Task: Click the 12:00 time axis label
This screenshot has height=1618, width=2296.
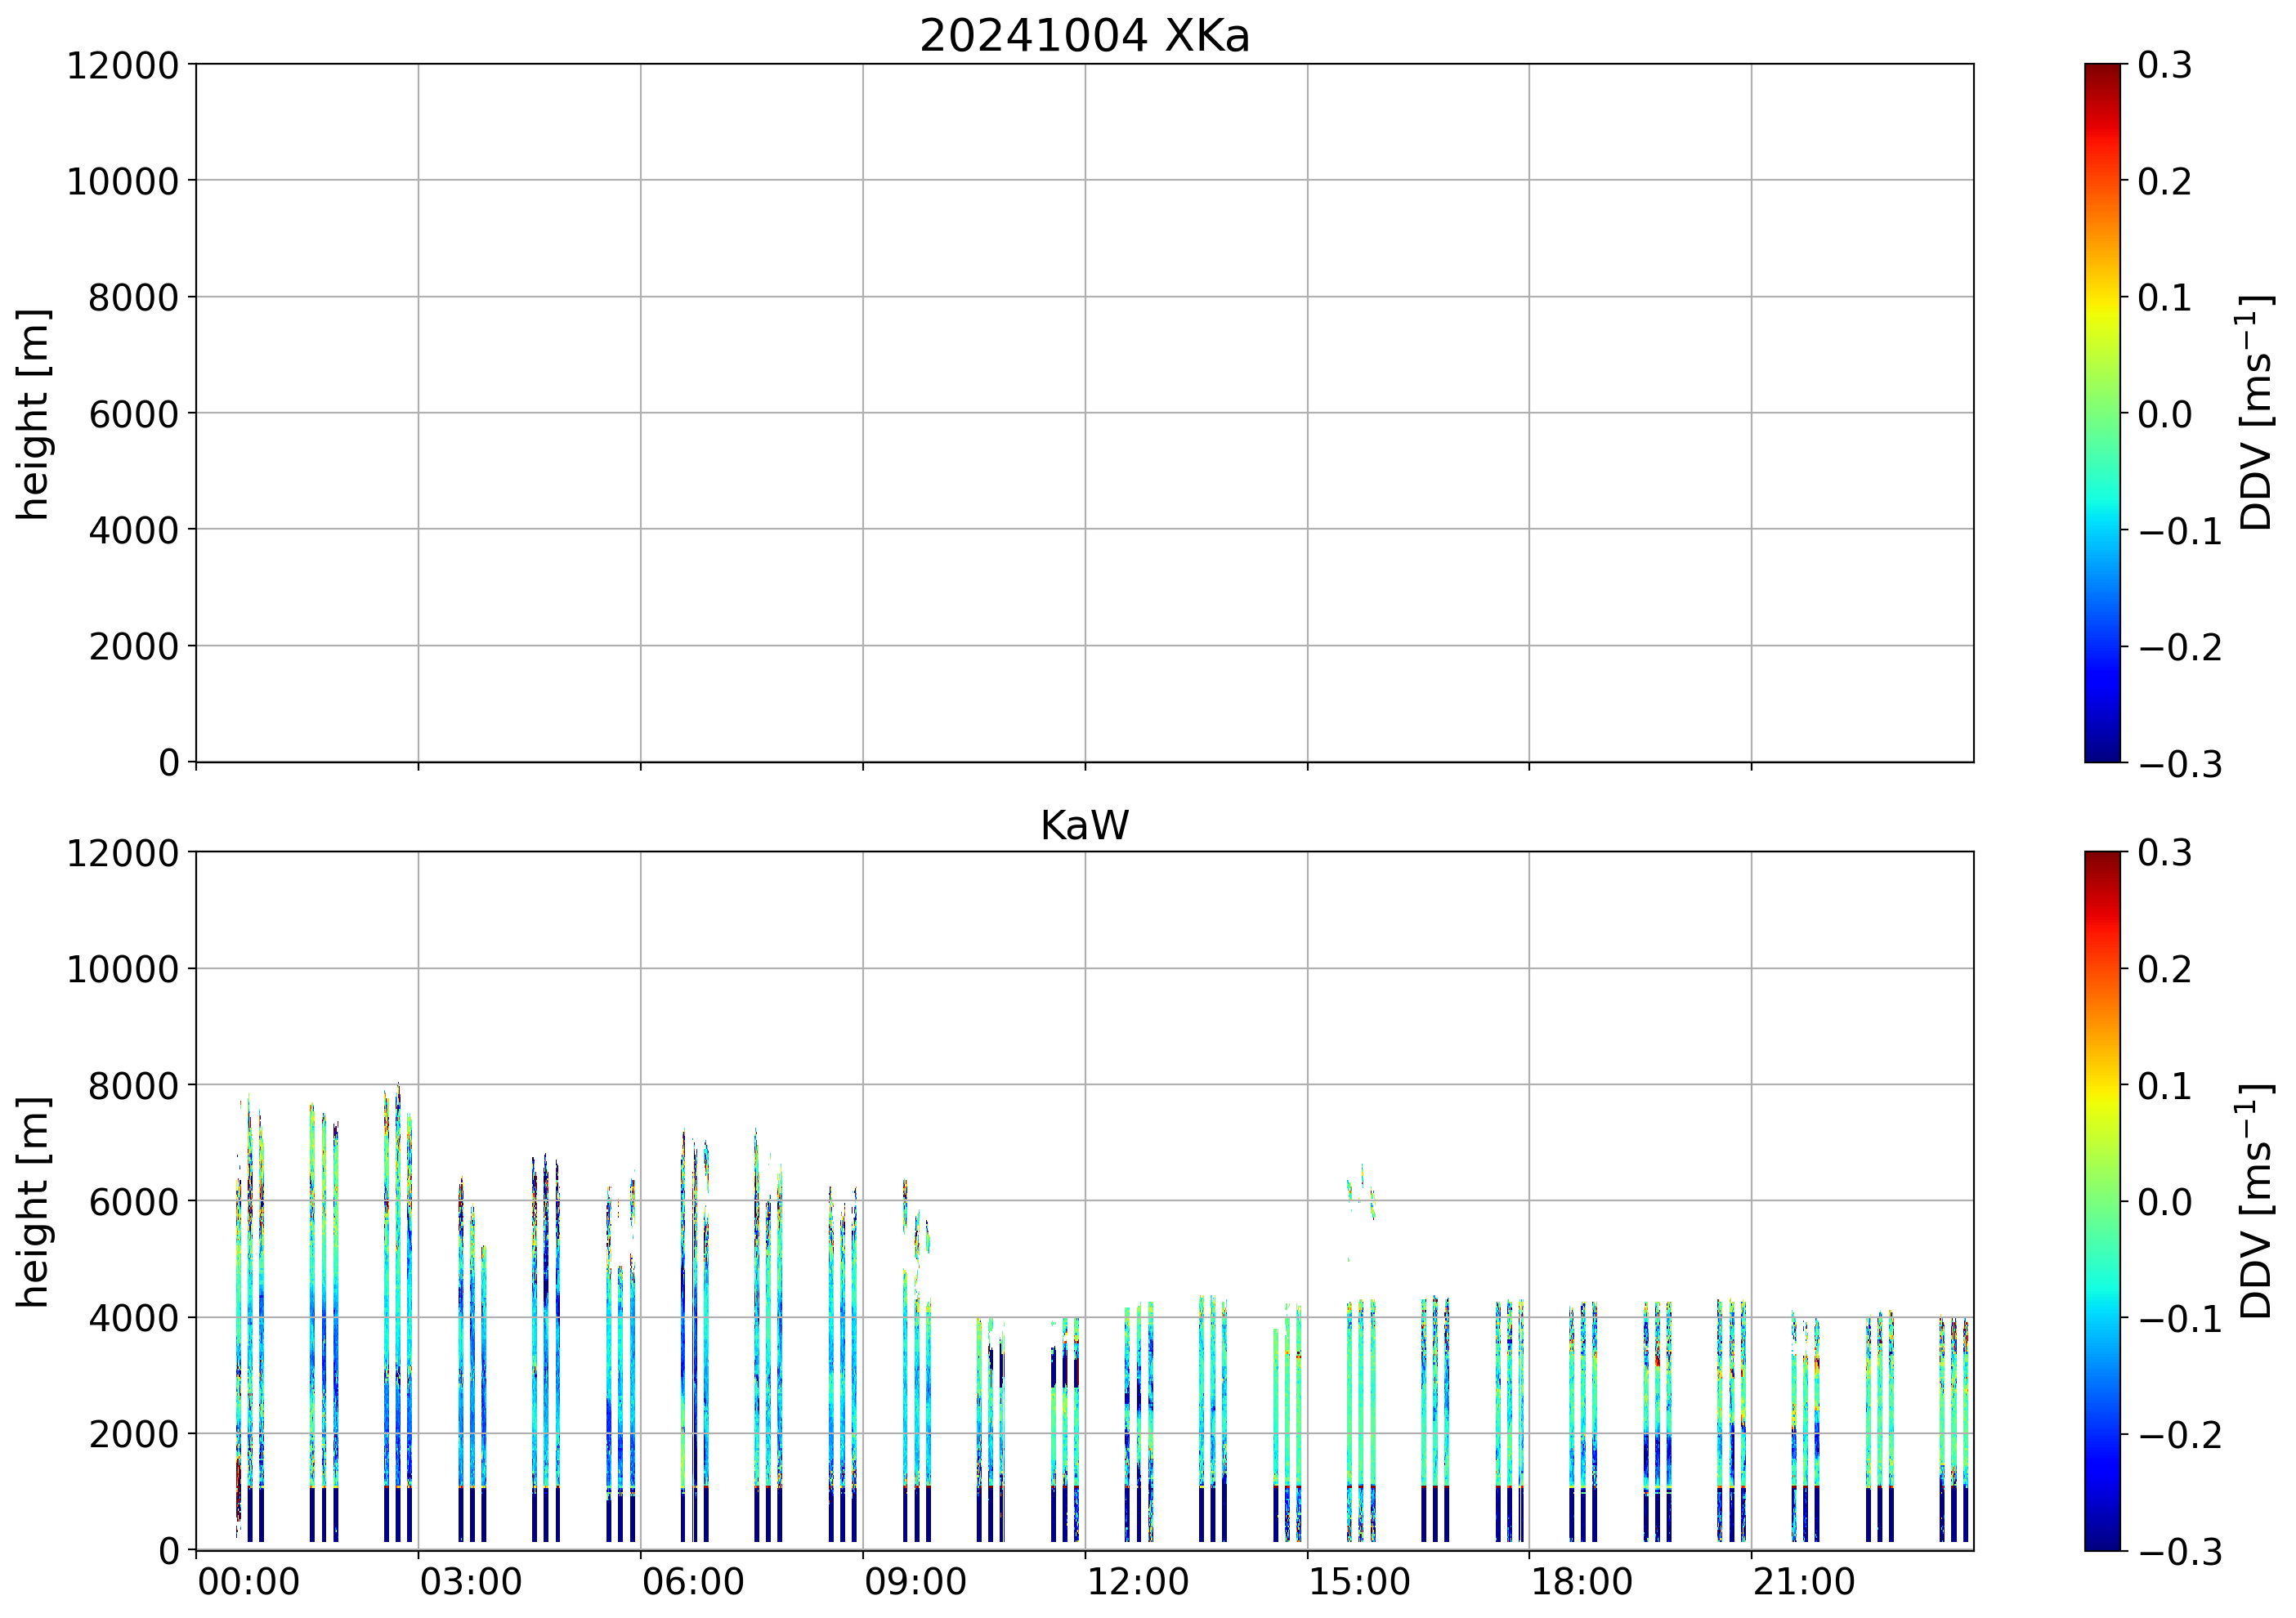Action: 1137,1583
